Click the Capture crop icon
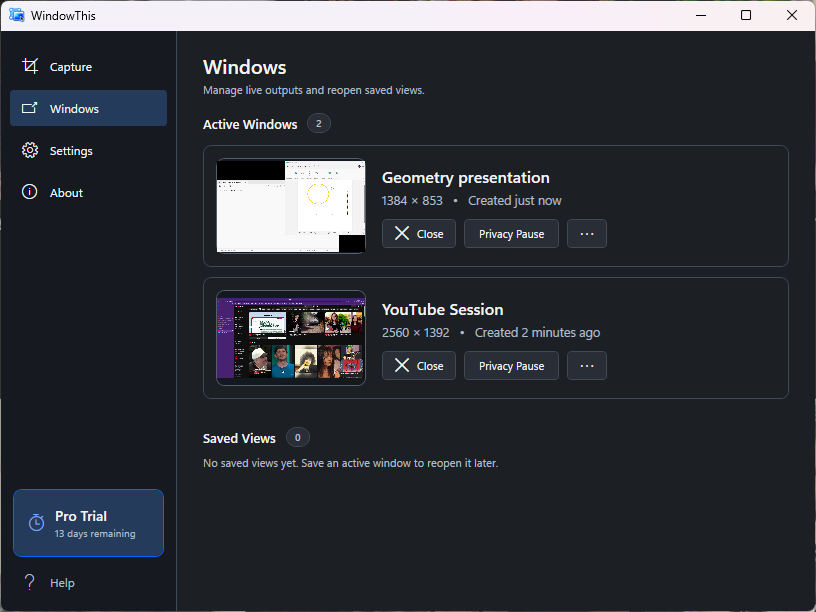The width and height of the screenshot is (816, 612). click(30, 66)
